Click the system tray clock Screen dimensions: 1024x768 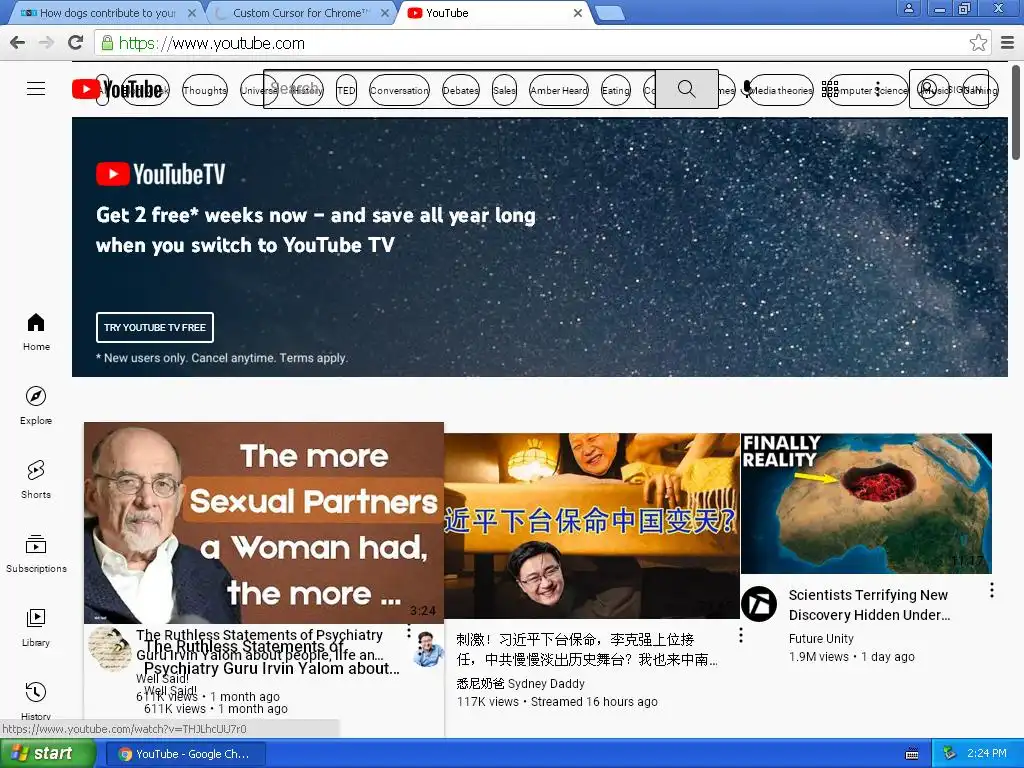click(x=987, y=753)
